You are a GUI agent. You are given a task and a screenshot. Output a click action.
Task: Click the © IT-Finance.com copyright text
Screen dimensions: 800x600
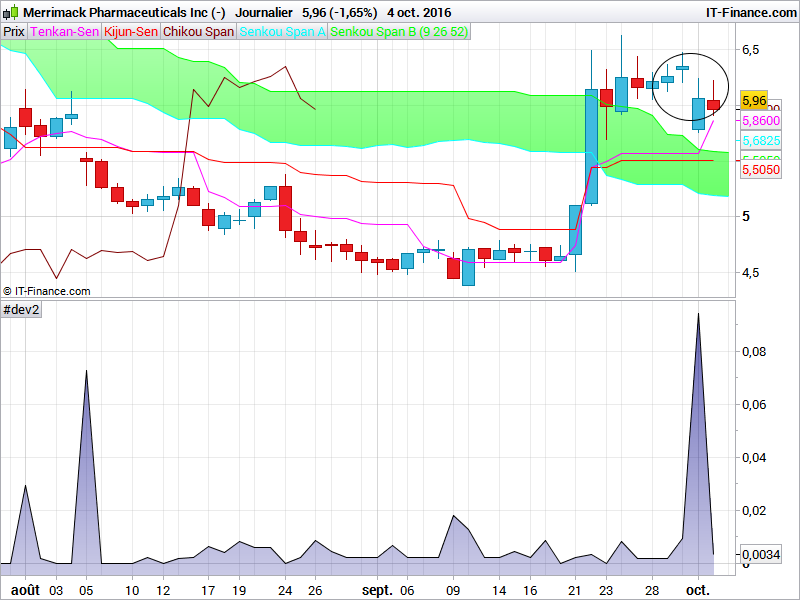[46, 291]
